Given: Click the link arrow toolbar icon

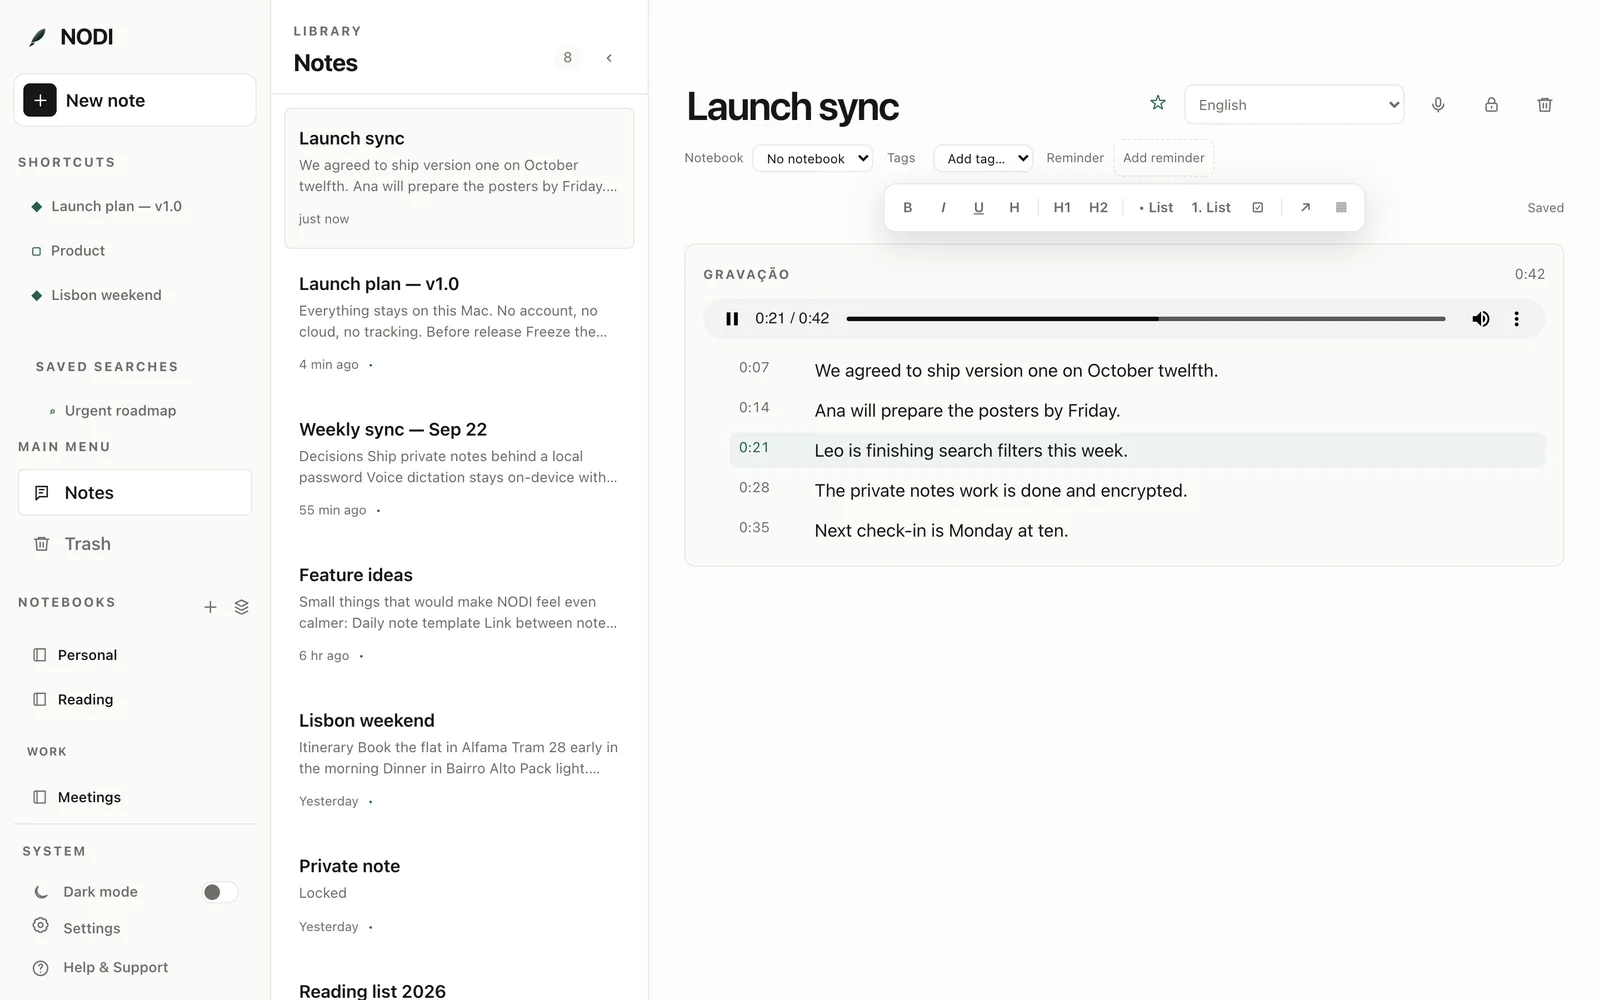Looking at the screenshot, I should coord(1305,208).
